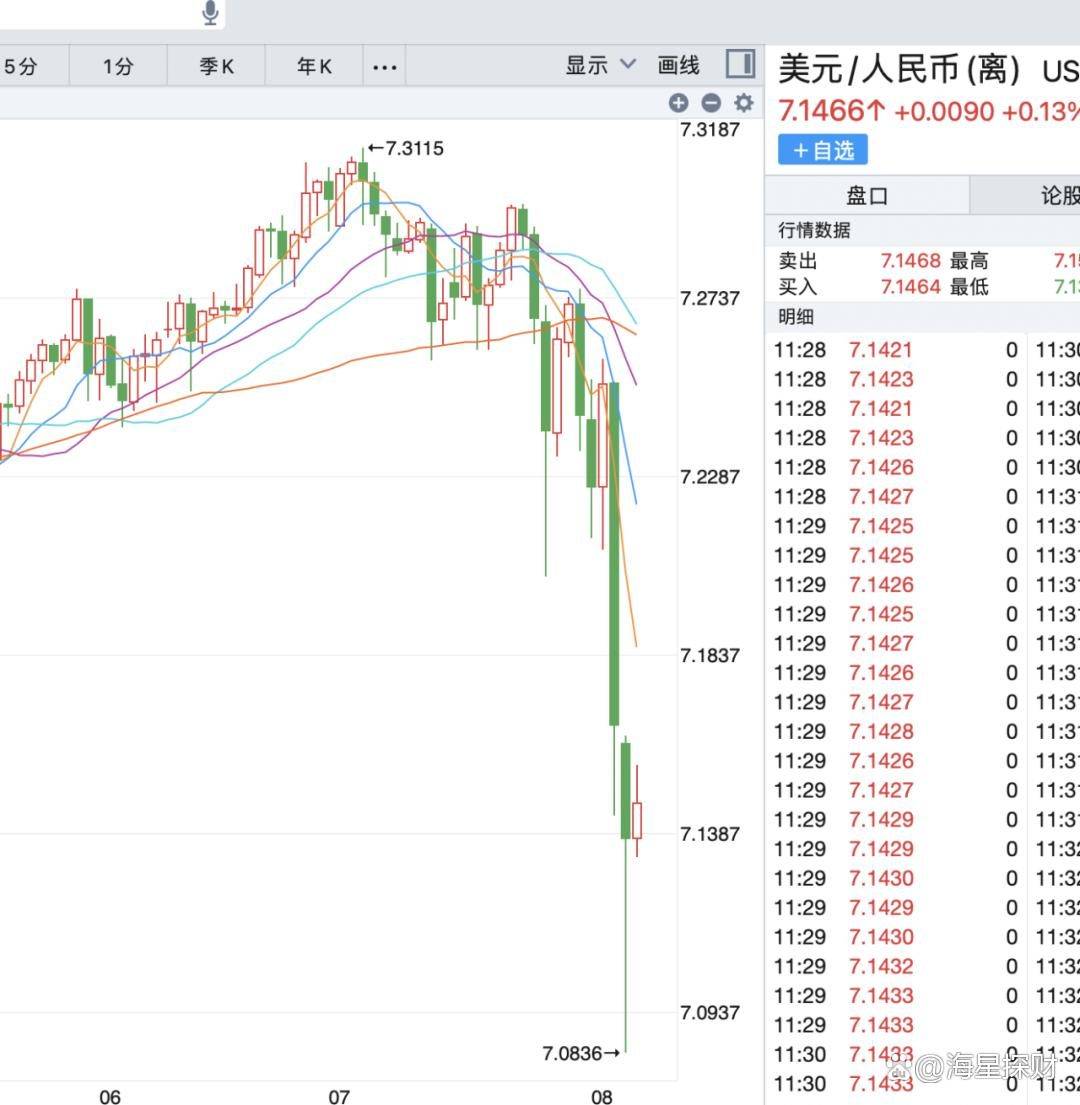1080x1105 pixels.
Task: Add to watchlist with +自选 button
Action: tap(823, 150)
